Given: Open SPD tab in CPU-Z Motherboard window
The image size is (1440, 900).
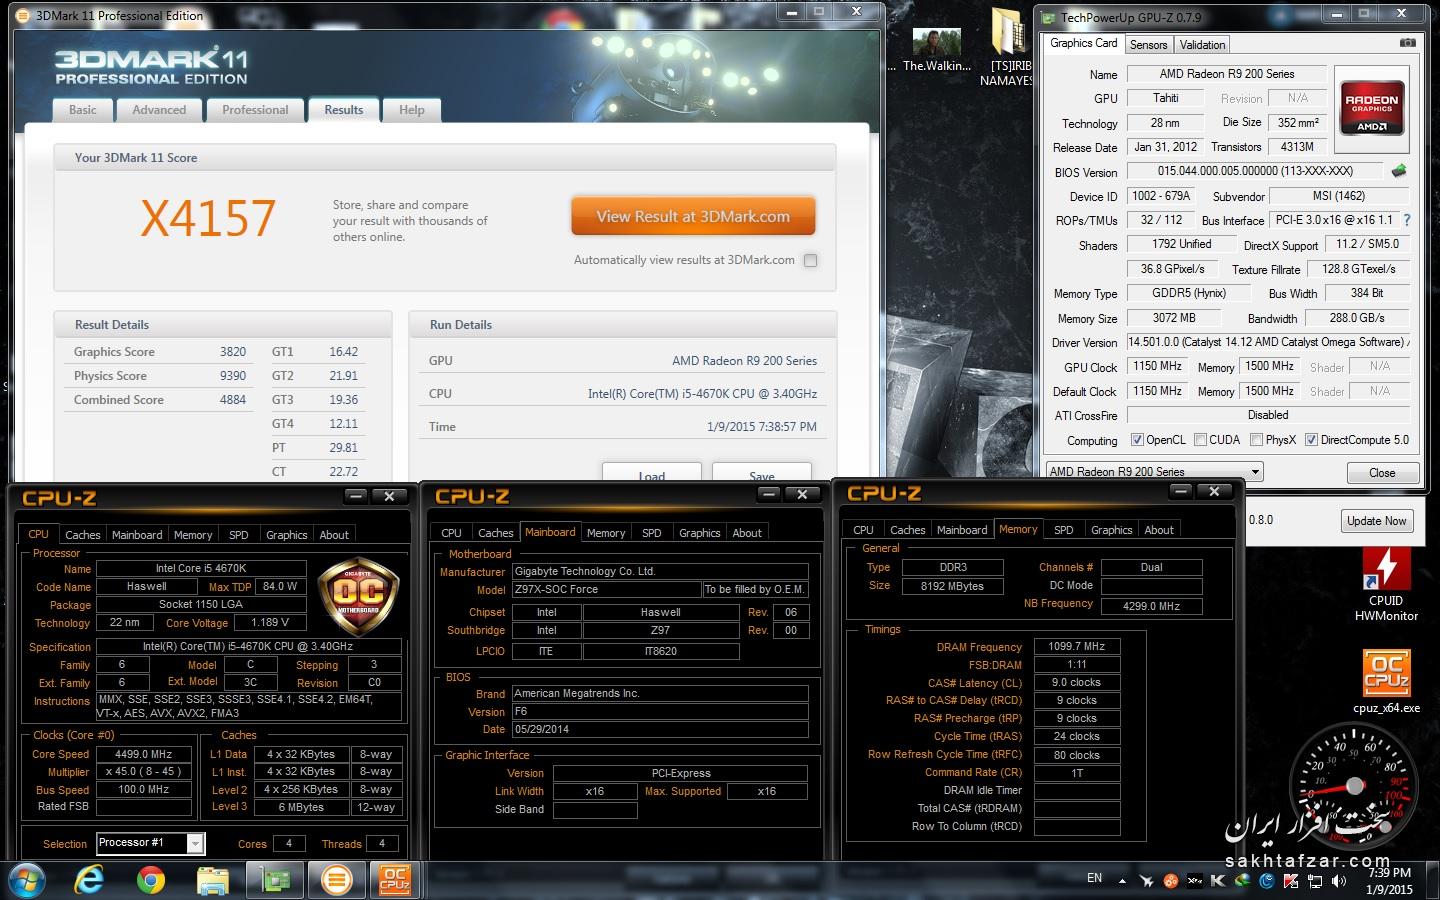Looking at the screenshot, I should tap(651, 533).
